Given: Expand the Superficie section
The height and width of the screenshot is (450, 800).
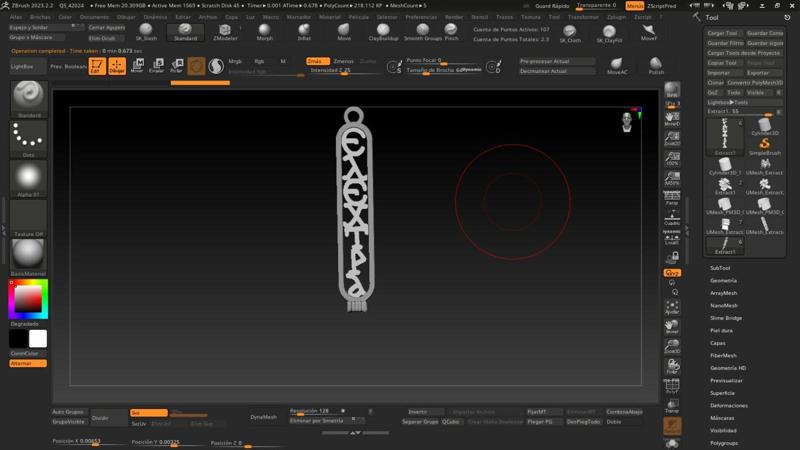Looking at the screenshot, I should click(722, 393).
